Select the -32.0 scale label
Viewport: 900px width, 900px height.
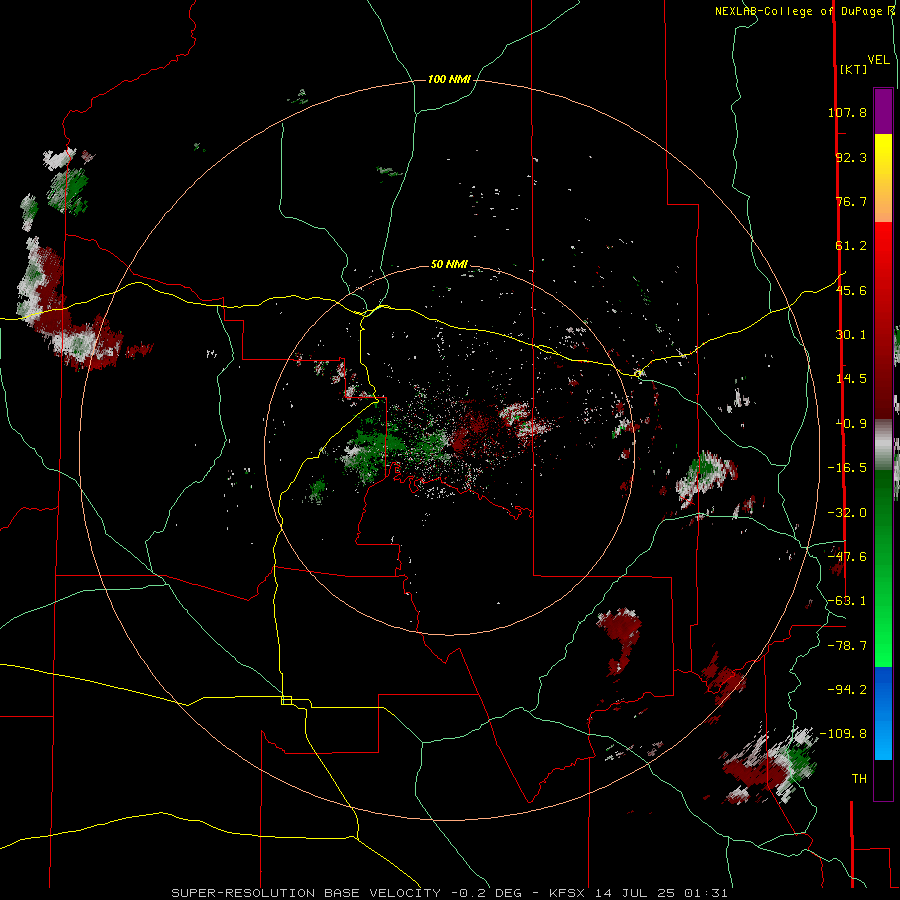coord(847,513)
